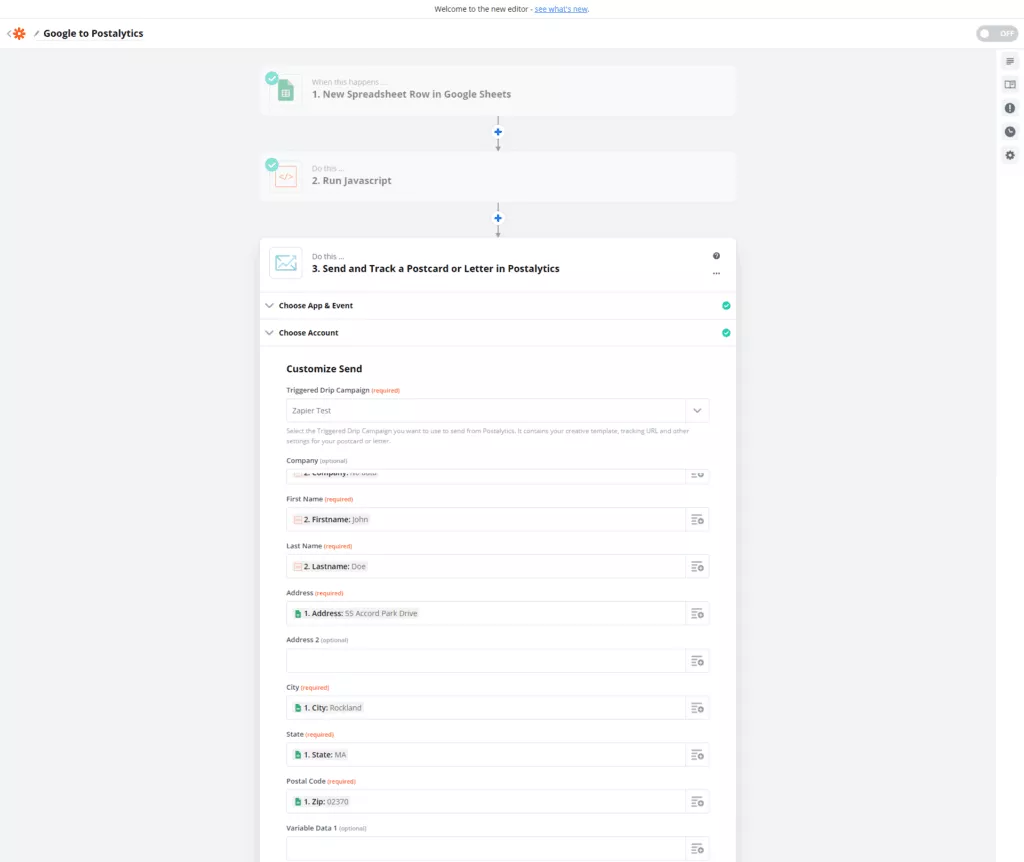Open the alerts exclamation icon in the right sidebar
Image resolution: width=1024 pixels, height=862 pixels.
click(x=1010, y=108)
